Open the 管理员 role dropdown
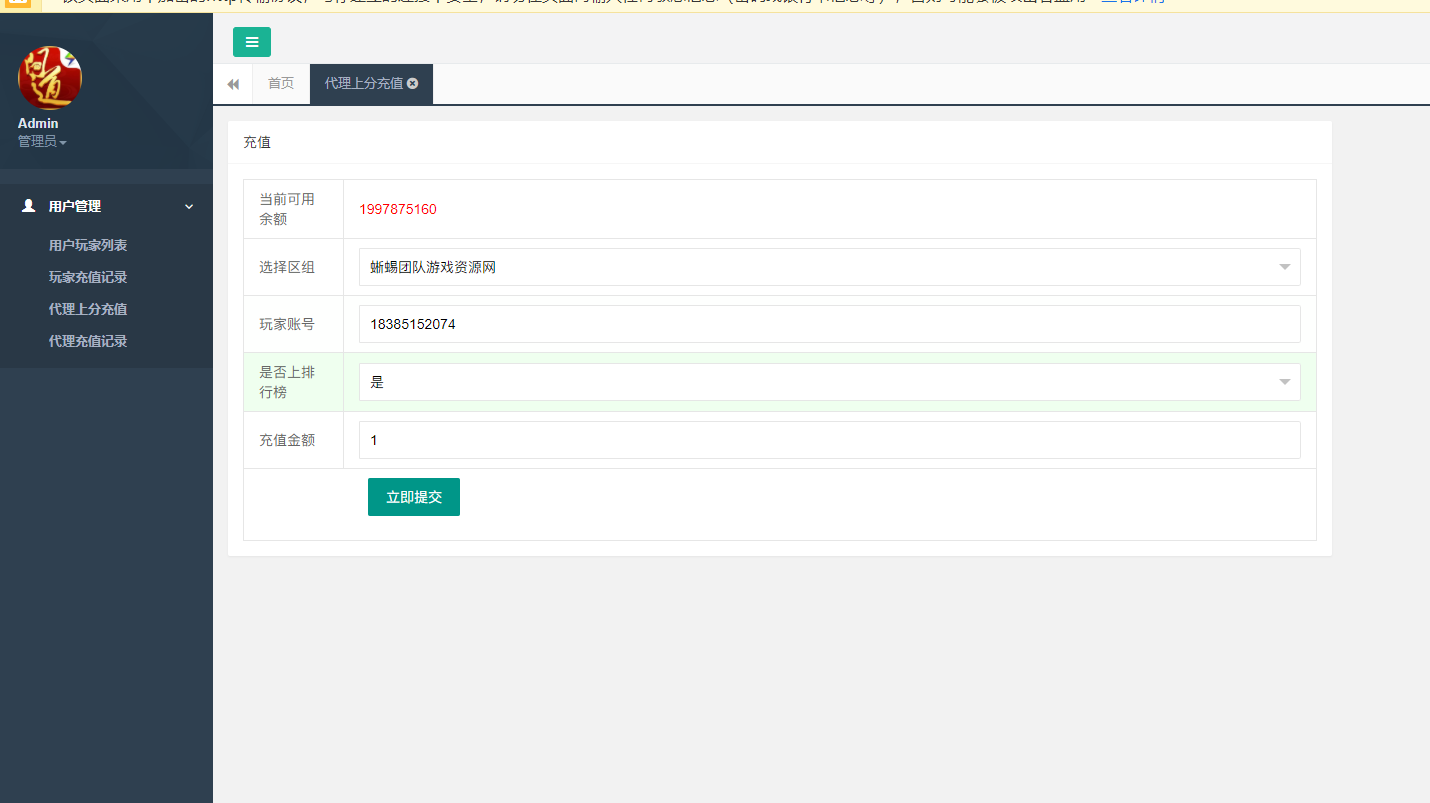This screenshot has width=1430, height=803. (42, 142)
